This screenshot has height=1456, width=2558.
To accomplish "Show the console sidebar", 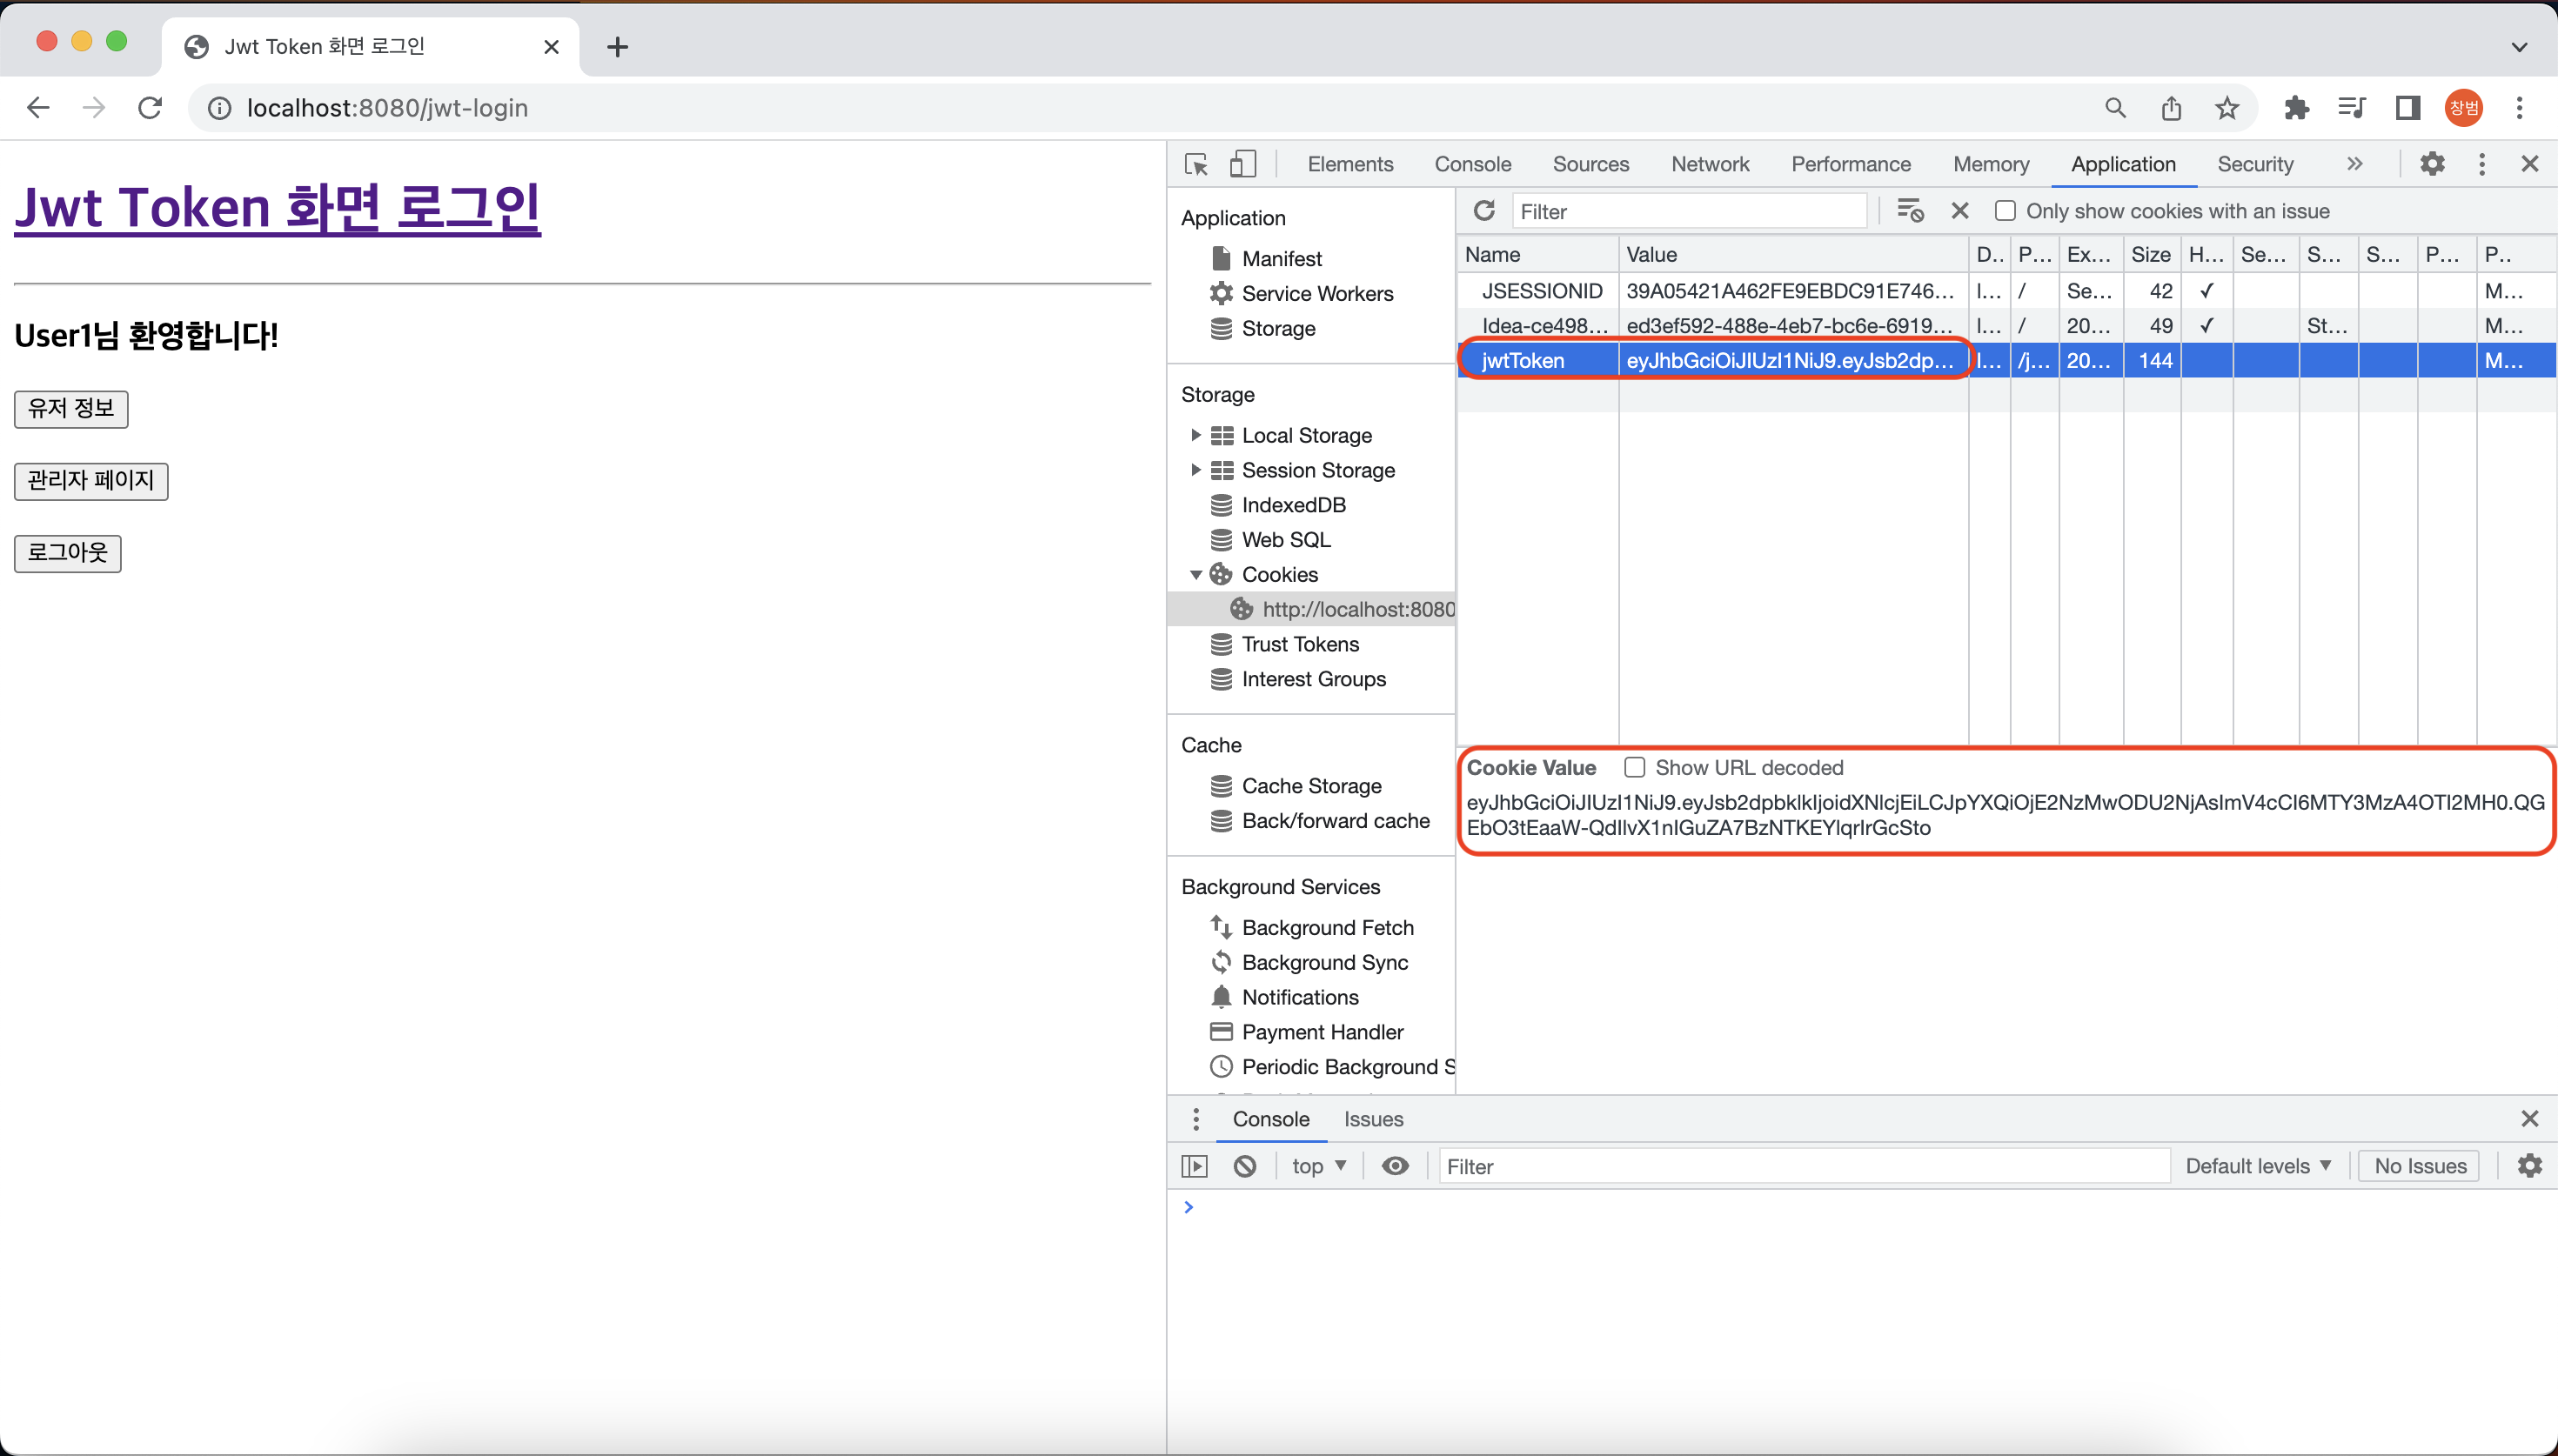I will click(1195, 1166).
